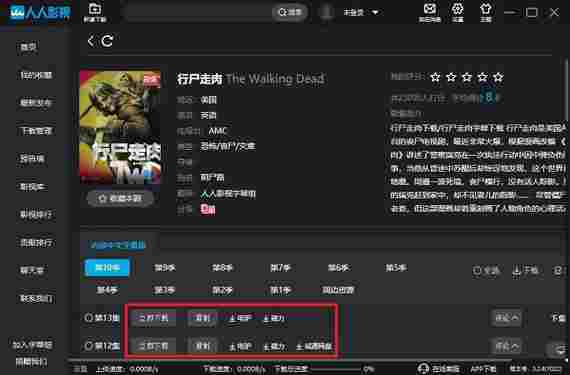Click the copy button in 第12集 row
The height and width of the screenshot is (375, 570).
(x=202, y=346)
